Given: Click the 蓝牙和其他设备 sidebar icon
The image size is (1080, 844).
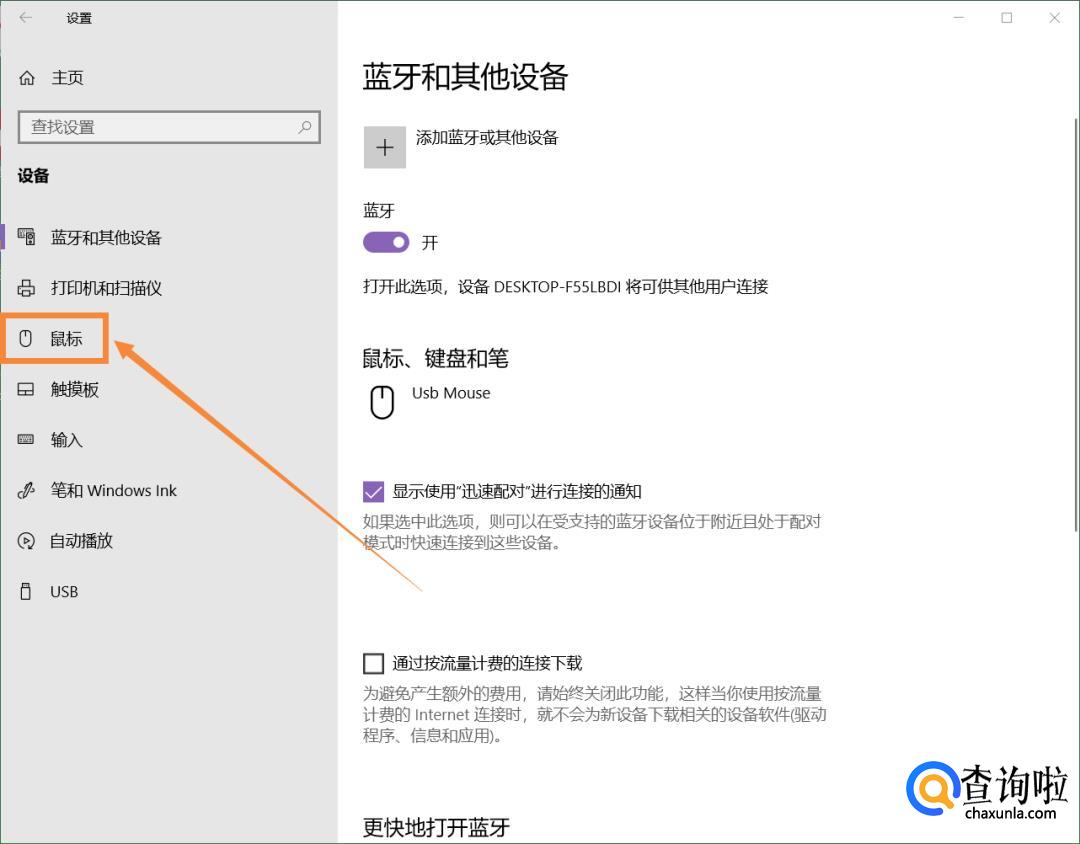Looking at the screenshot, I should click(26, 237).
